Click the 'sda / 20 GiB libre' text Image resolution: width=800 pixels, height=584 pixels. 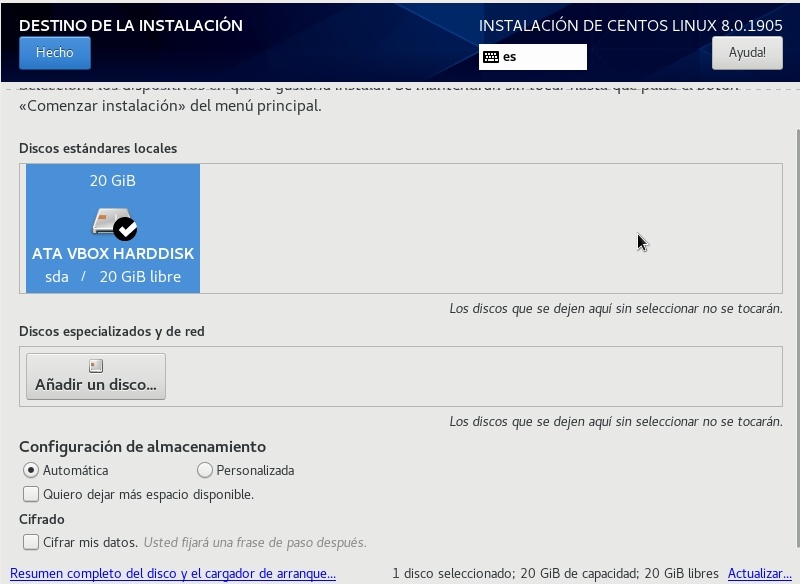pyautogui.click(x=113, y=276)
